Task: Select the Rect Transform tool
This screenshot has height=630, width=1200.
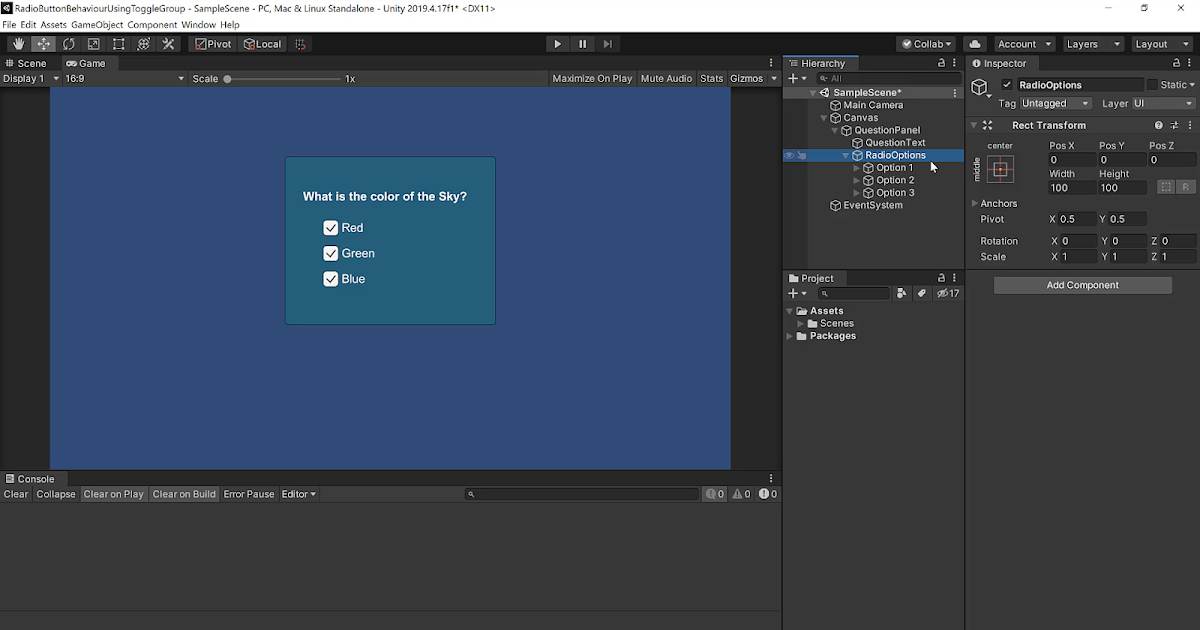Action: click(x=117, y=43)
